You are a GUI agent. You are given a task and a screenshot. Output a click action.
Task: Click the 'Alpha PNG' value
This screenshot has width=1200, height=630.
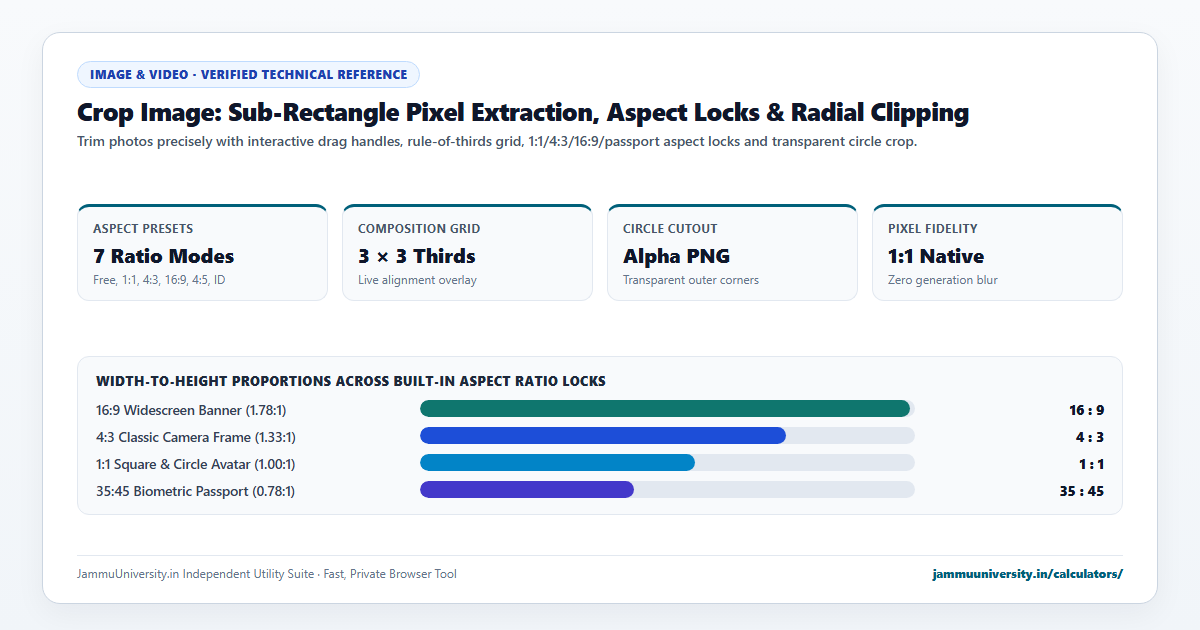676,256
